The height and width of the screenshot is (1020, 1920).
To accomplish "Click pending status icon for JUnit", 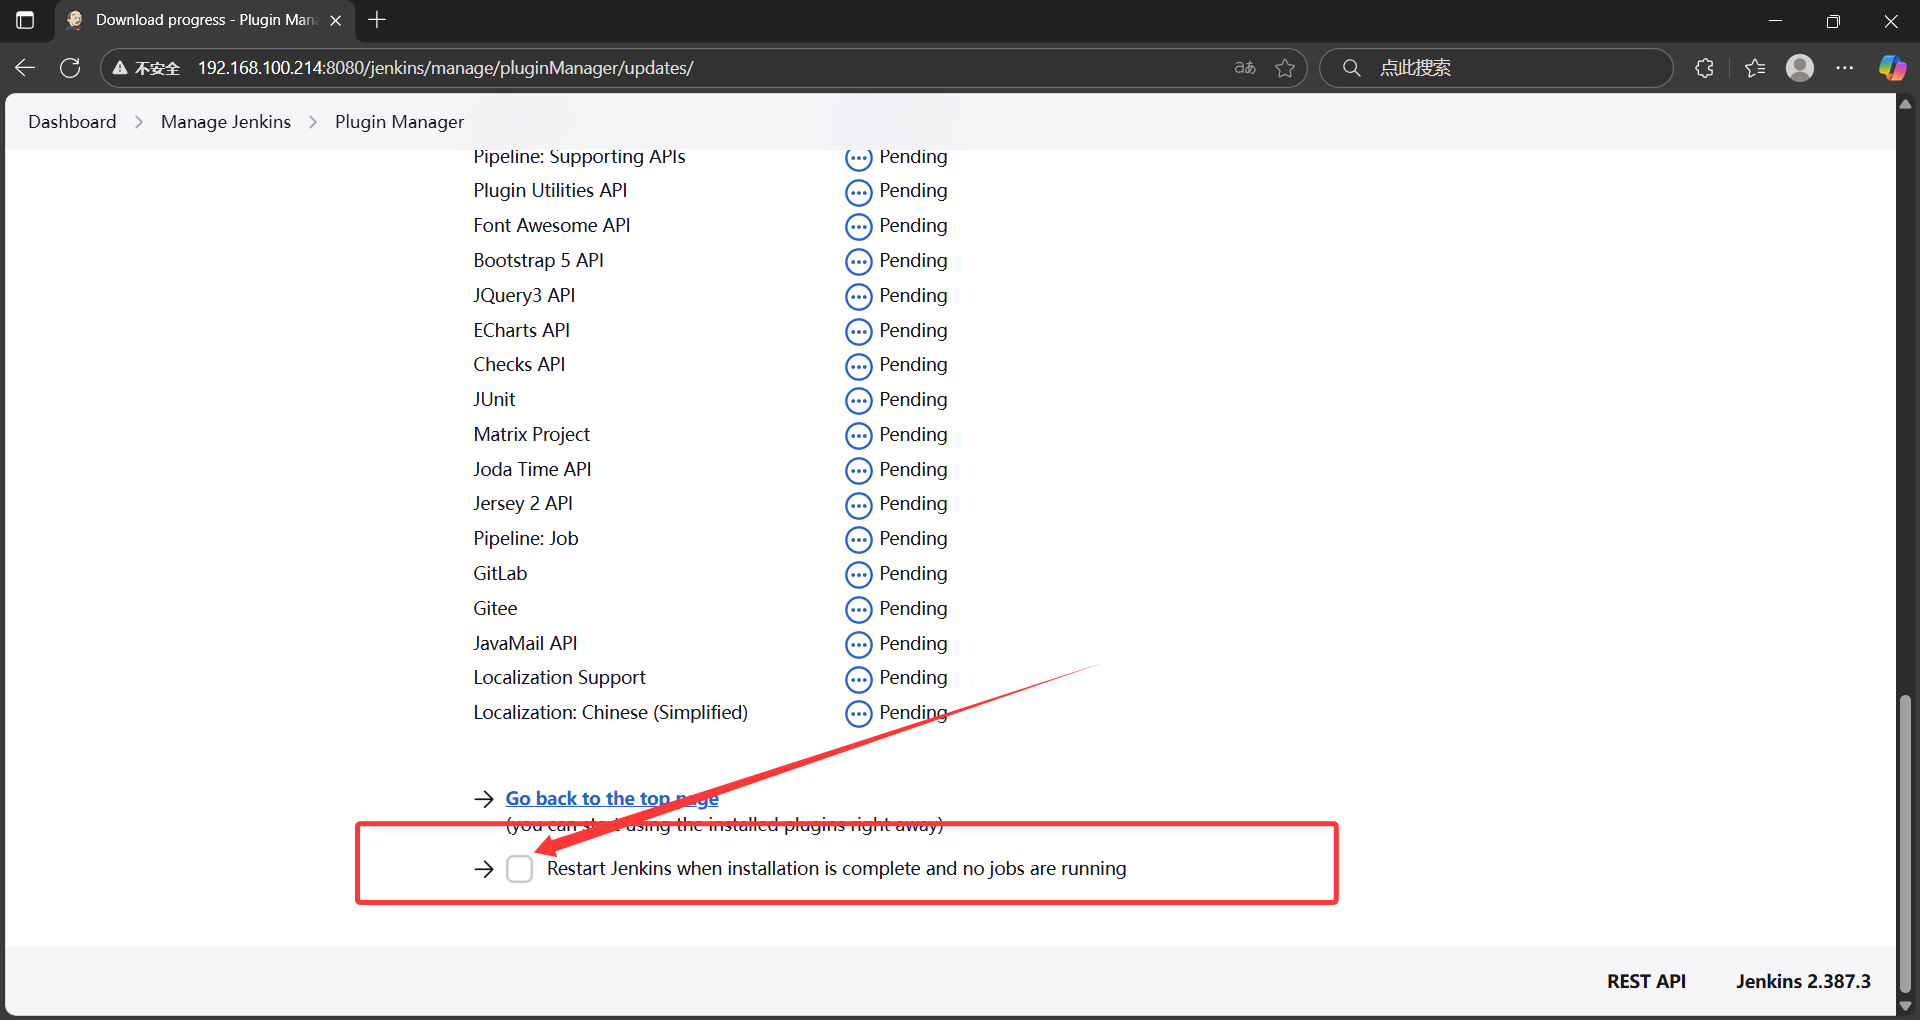I will (x=858, y=401).
